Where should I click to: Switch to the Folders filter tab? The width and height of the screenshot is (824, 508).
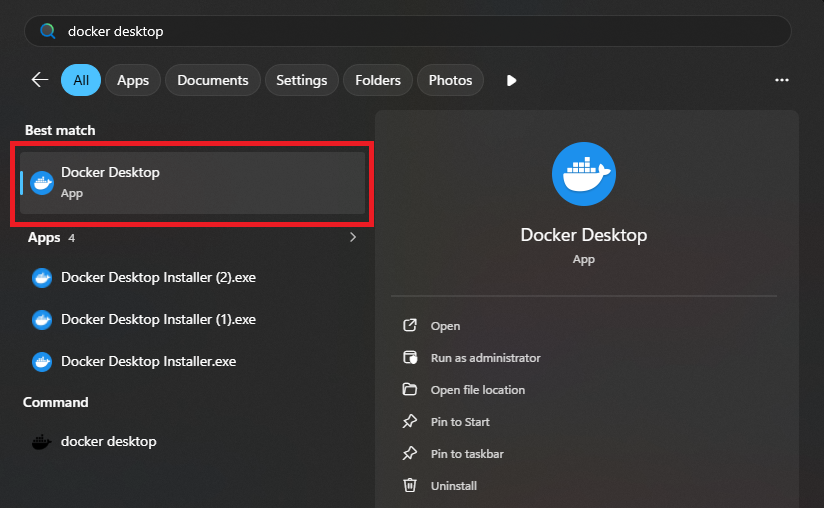[378, 80]
